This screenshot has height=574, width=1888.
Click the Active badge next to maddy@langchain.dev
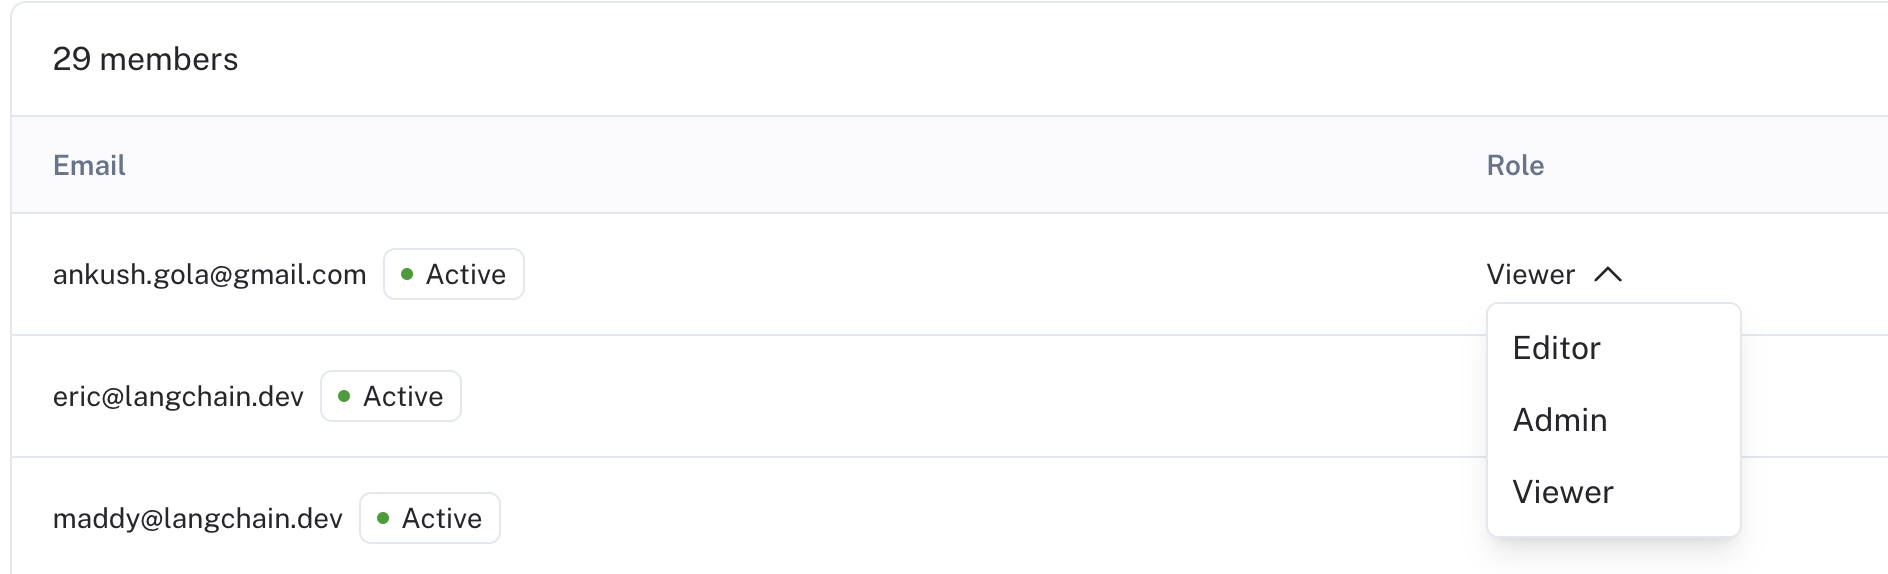point(430,518)
